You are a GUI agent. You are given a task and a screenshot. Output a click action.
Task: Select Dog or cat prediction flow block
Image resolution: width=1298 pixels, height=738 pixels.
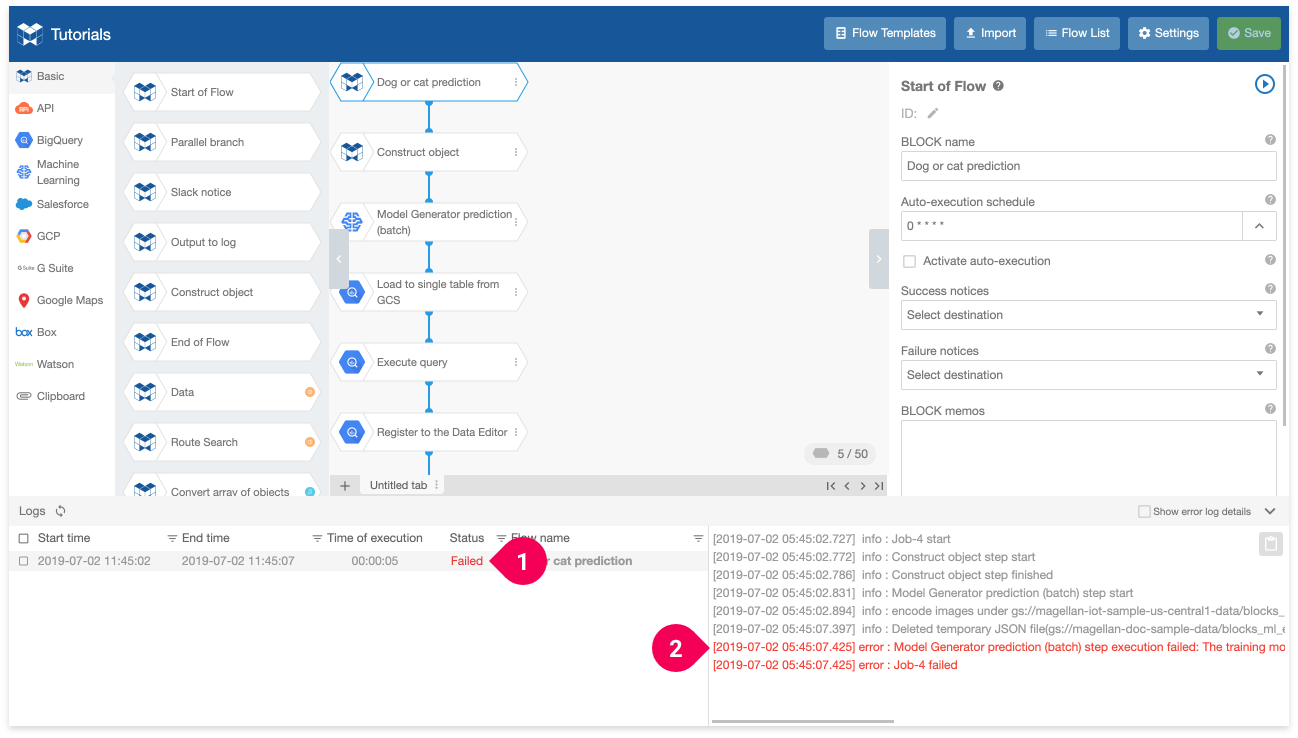pos(428,82)
